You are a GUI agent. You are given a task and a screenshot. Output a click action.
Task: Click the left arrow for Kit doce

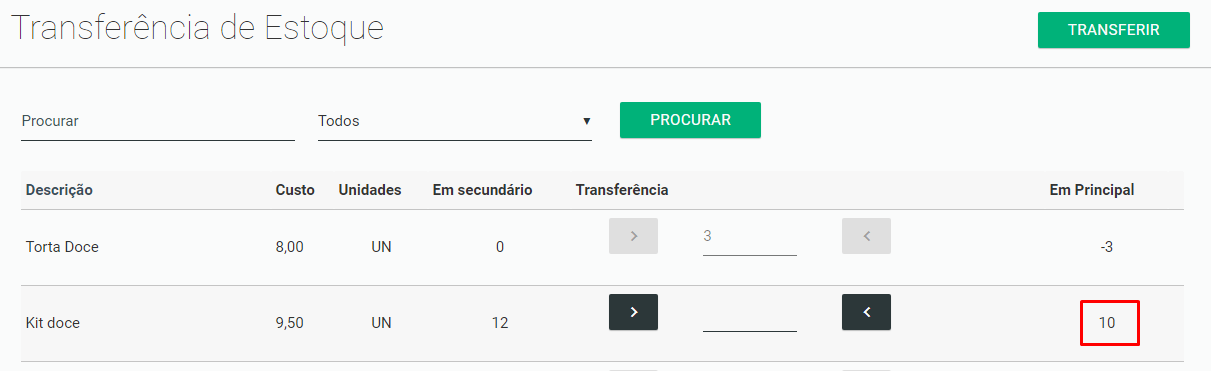point(866,312)
